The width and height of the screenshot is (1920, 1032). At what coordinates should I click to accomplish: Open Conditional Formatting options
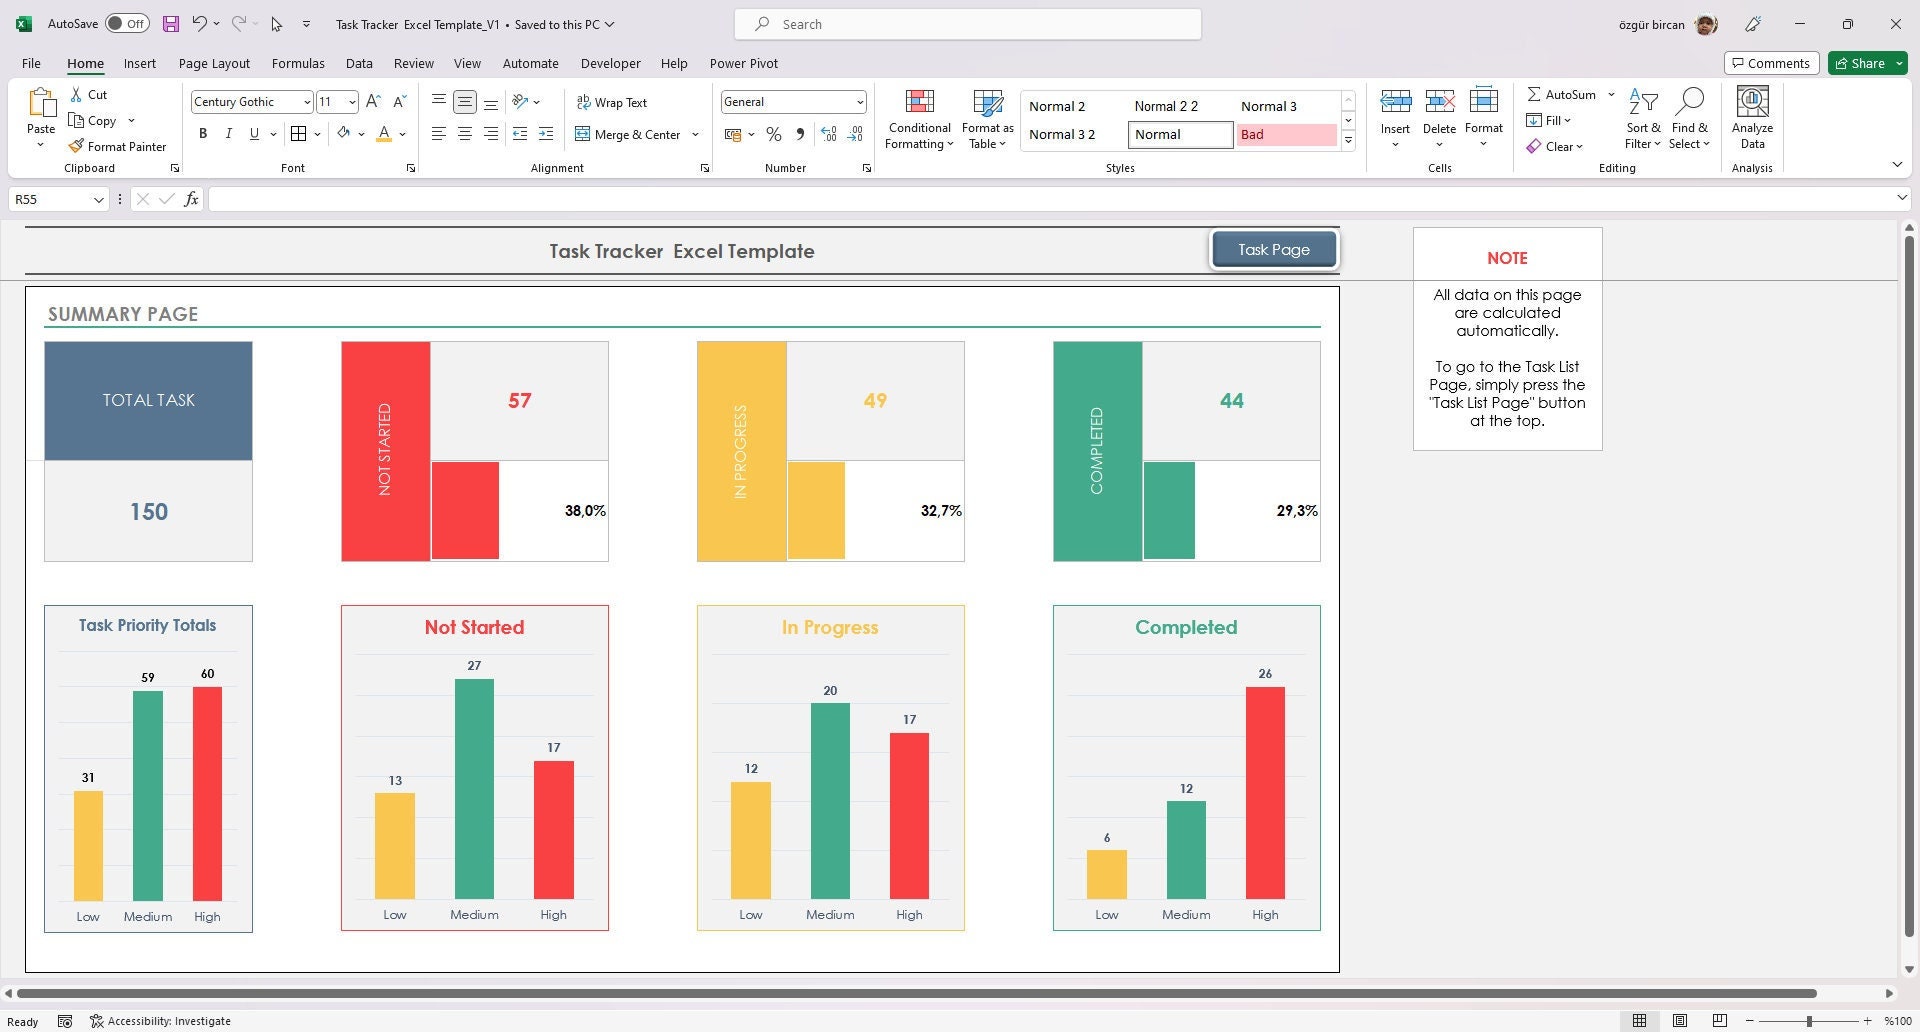[x=918, y=118]
